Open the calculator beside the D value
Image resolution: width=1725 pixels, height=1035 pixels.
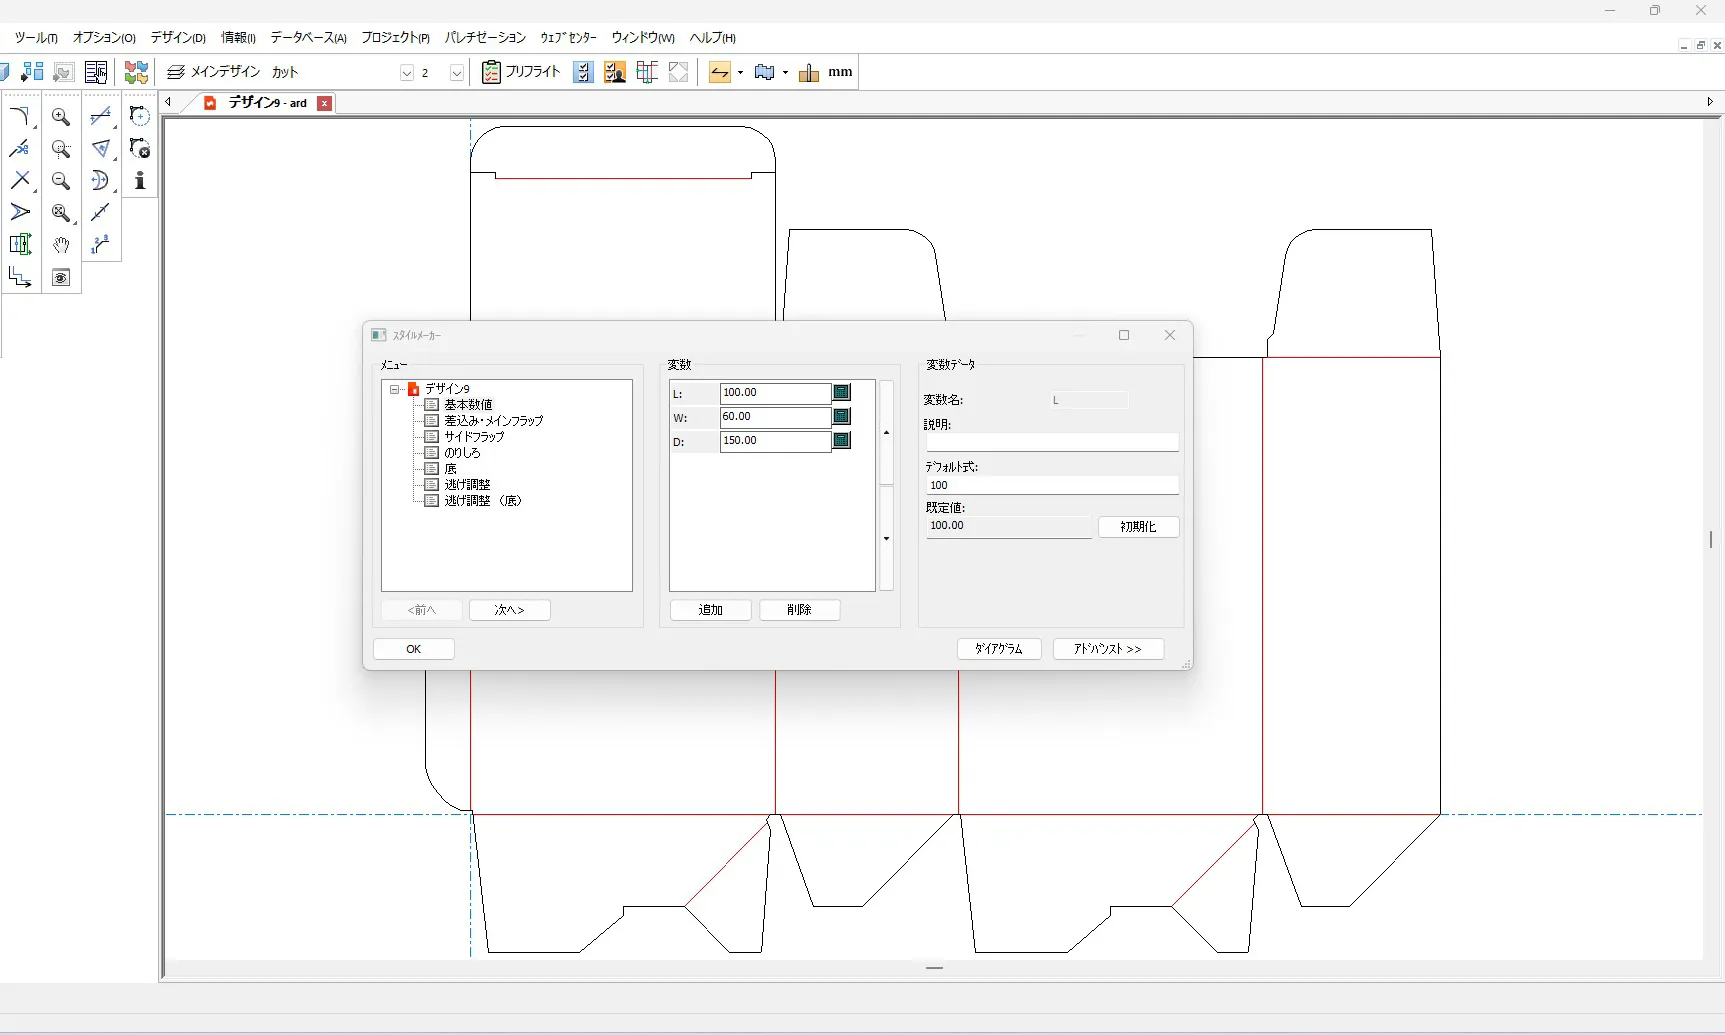click(842, 441)
